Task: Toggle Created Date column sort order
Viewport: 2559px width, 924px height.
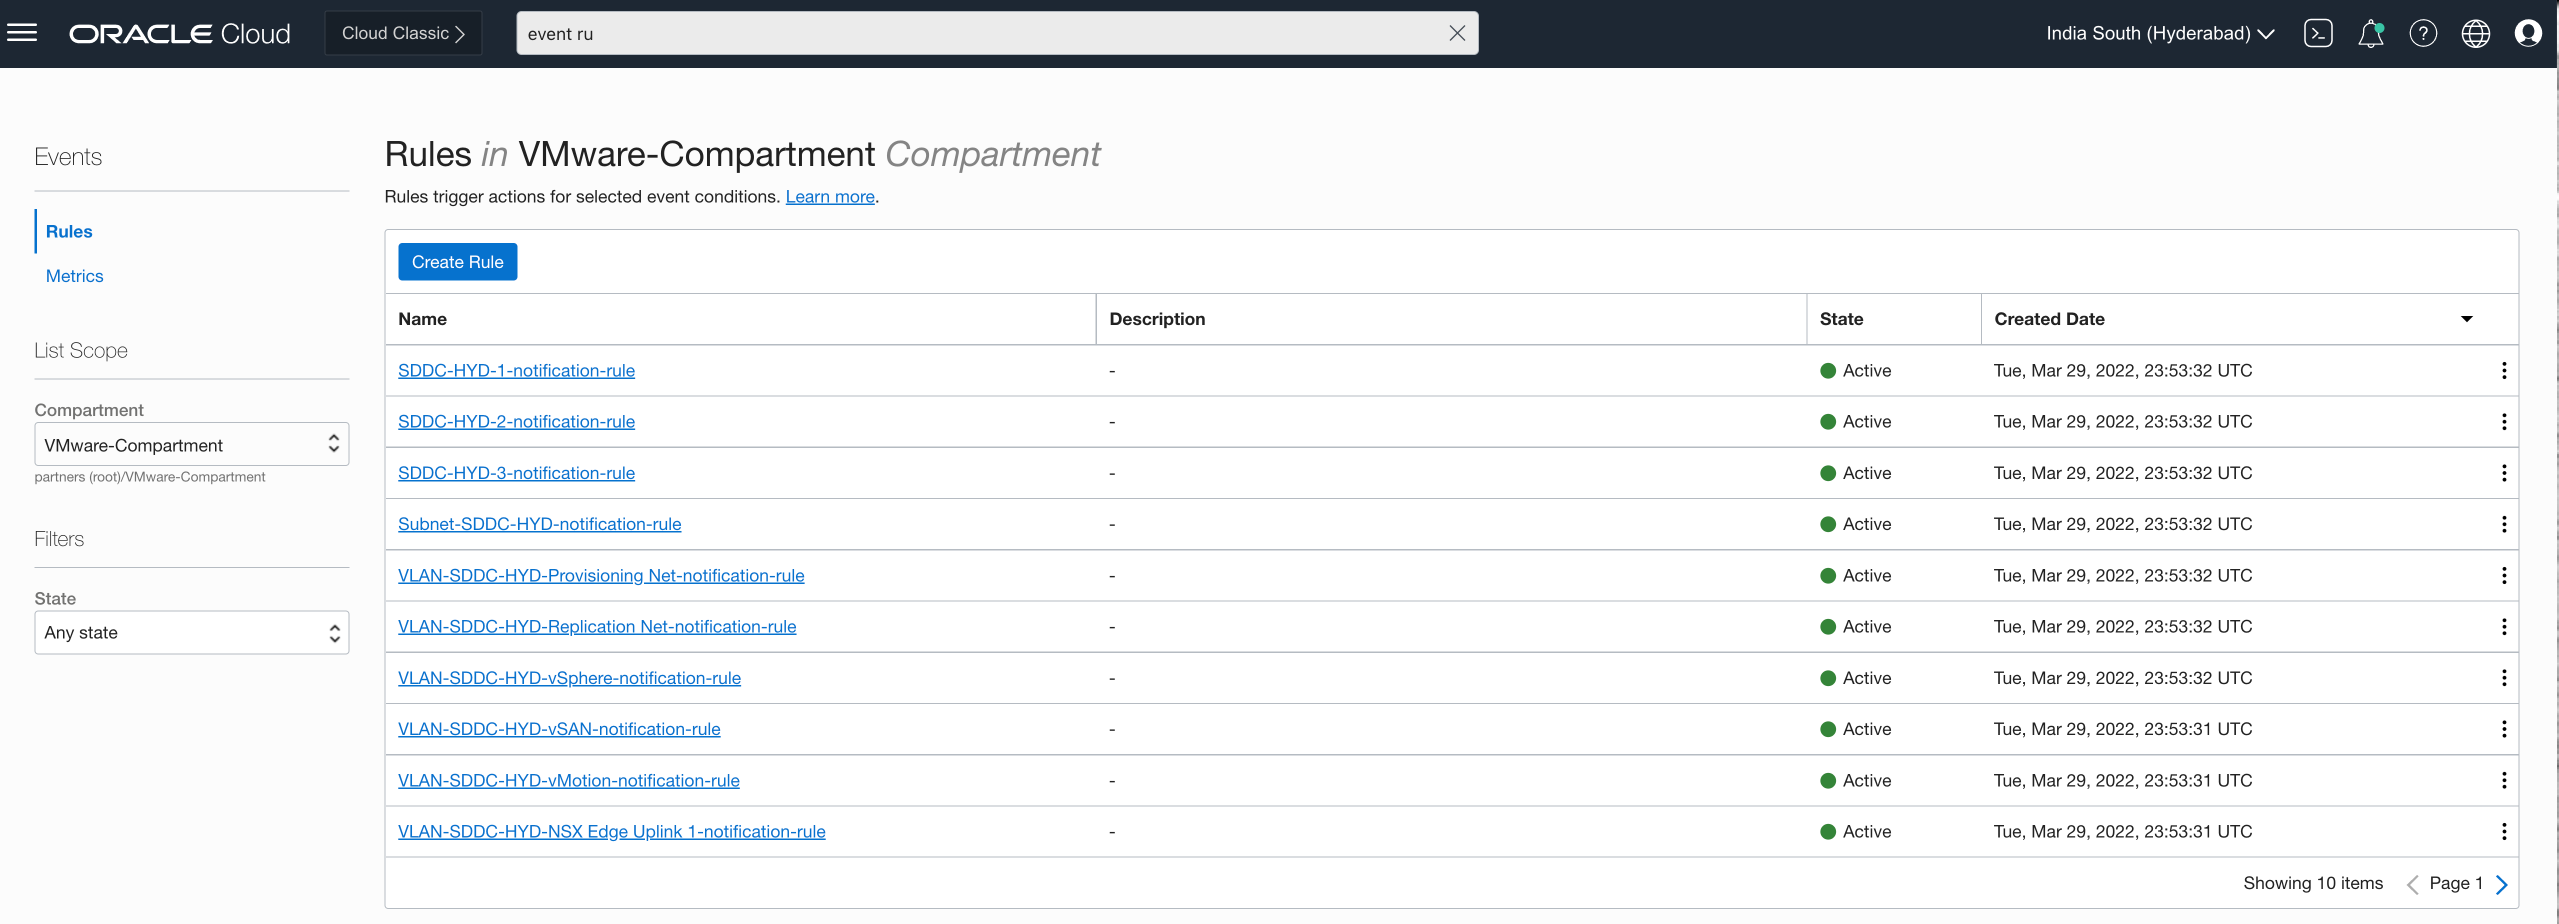Action: (2467, 318)
